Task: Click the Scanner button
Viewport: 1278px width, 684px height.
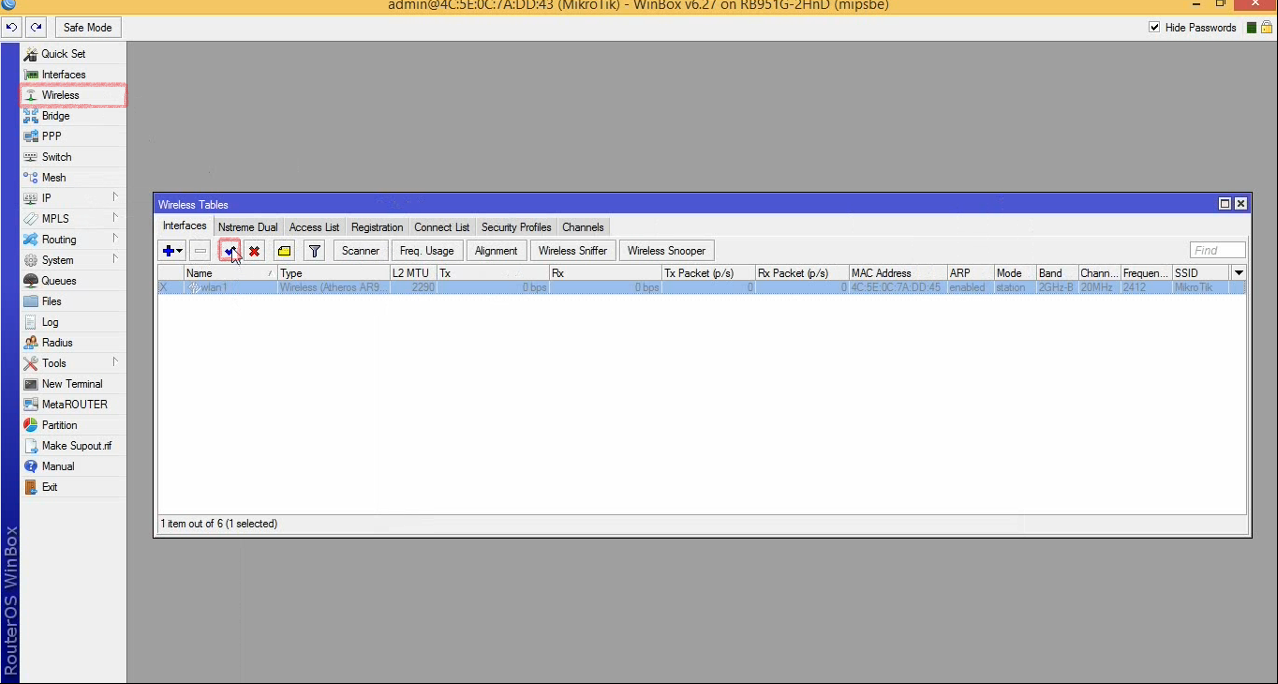Action: [361, 251]
